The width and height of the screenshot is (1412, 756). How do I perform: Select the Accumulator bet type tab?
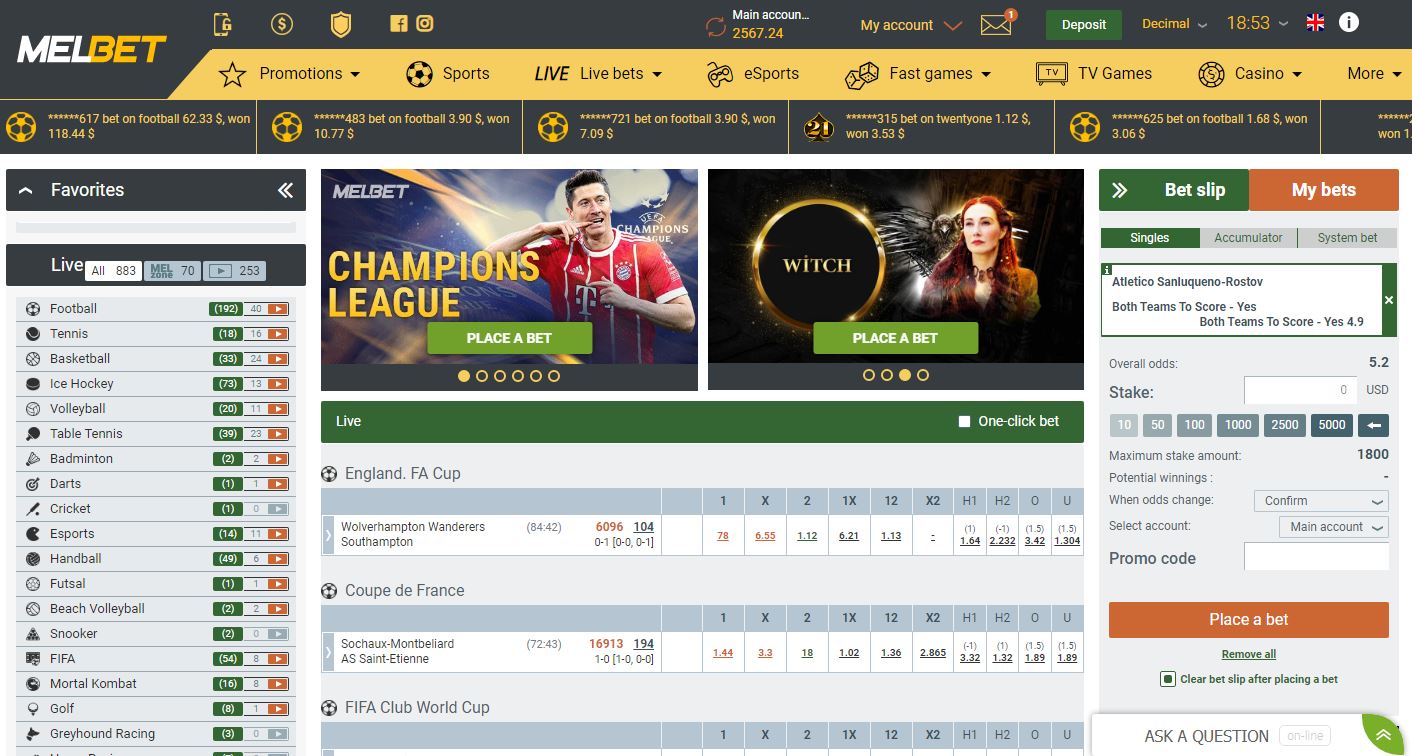coord(1248,238)
